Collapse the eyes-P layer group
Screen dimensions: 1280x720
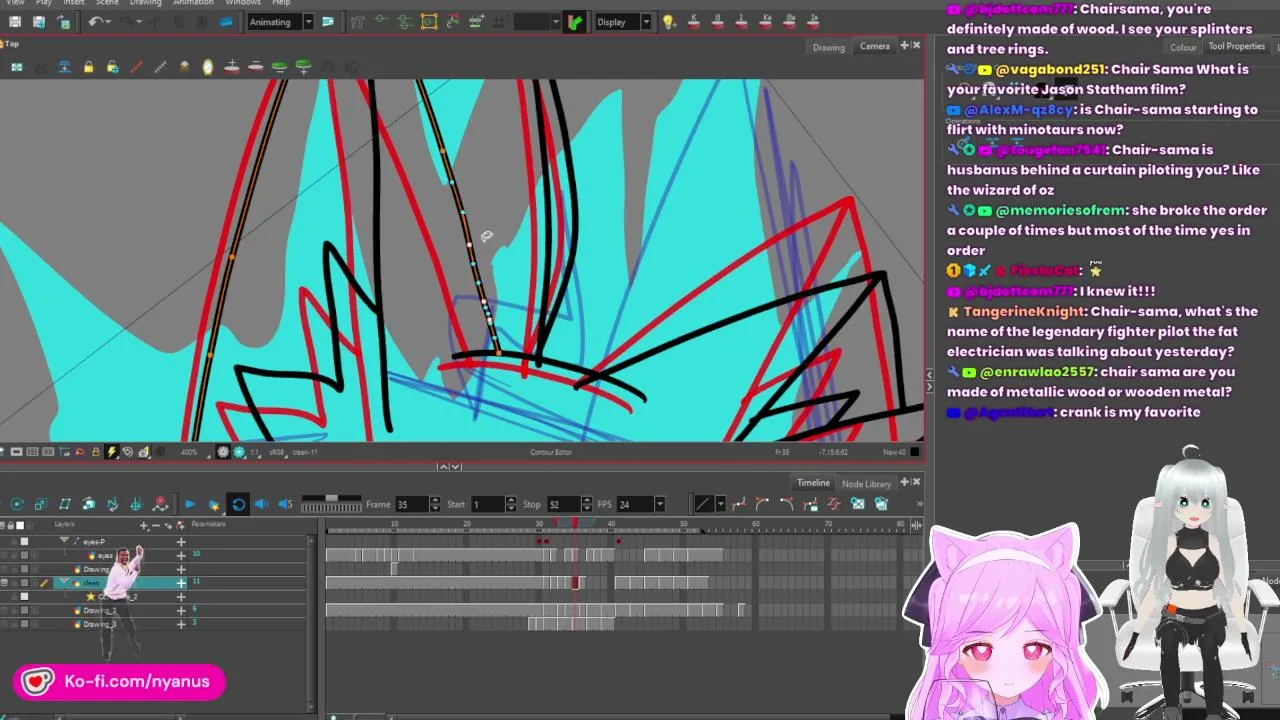tap(65, 541)
